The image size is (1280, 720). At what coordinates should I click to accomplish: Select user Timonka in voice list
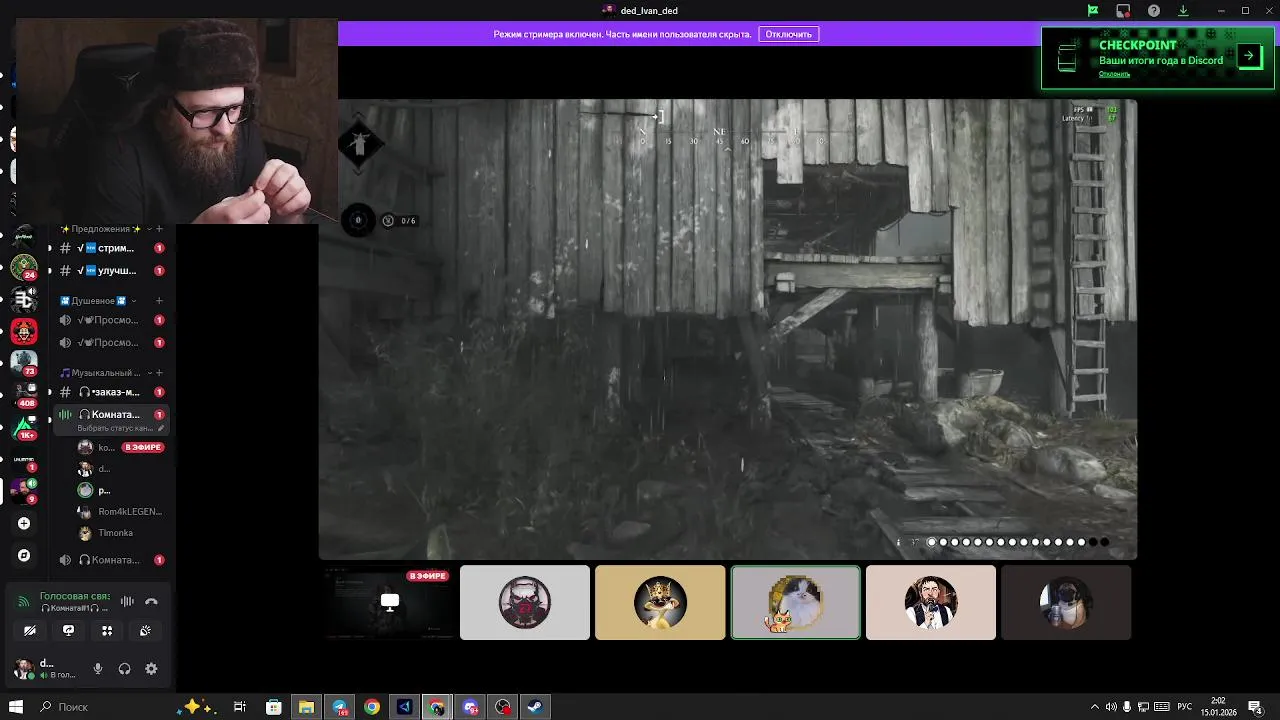(x=121, y=533)
